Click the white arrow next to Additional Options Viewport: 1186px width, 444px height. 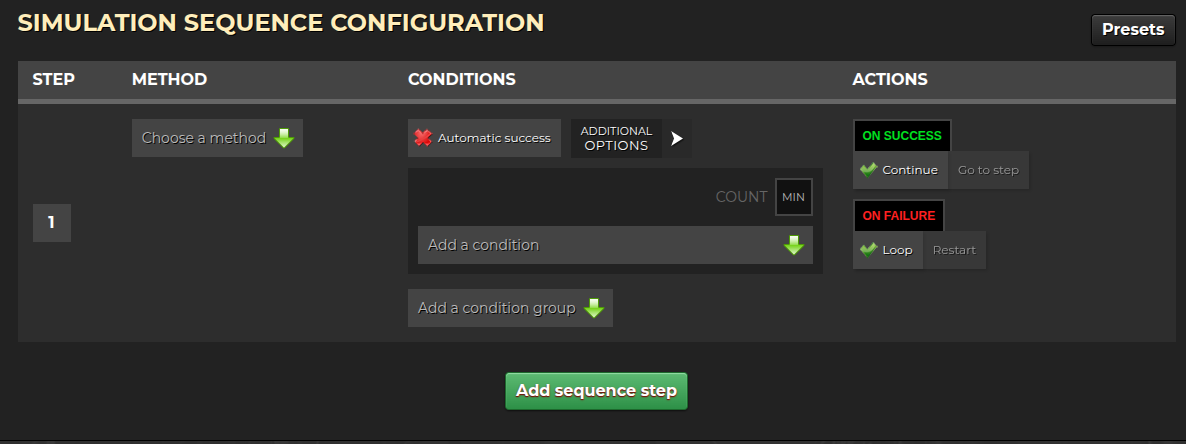coord(677,138)
